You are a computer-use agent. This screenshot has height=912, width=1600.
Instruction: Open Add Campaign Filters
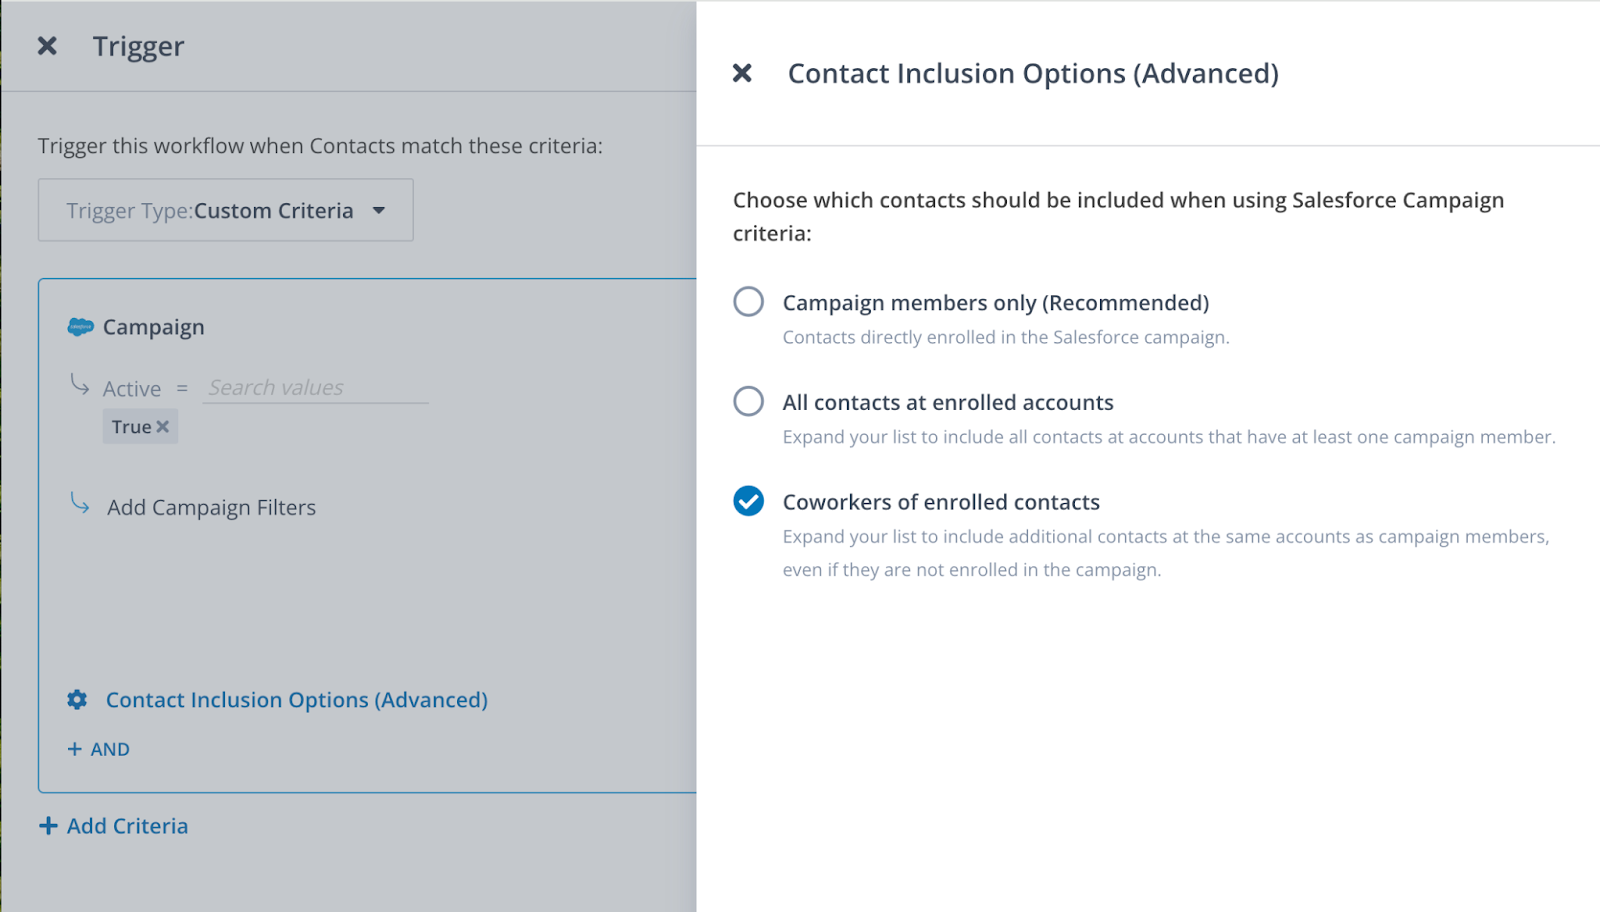[211, 508]
